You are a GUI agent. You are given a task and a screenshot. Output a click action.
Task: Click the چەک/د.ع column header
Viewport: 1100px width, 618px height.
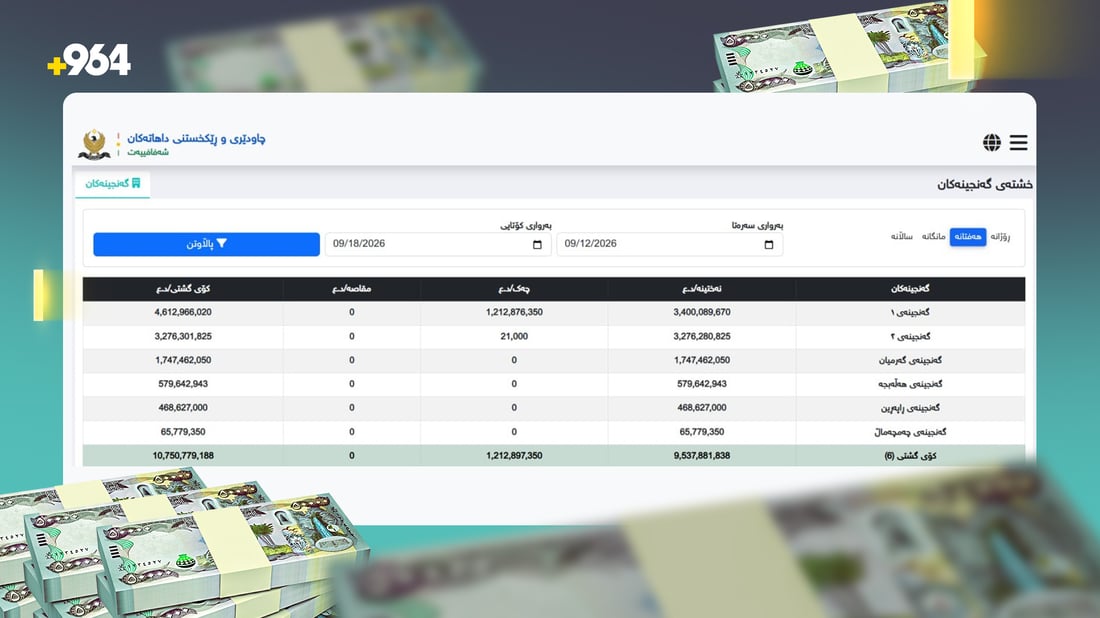pyautogui.click(x=514, y=288)
